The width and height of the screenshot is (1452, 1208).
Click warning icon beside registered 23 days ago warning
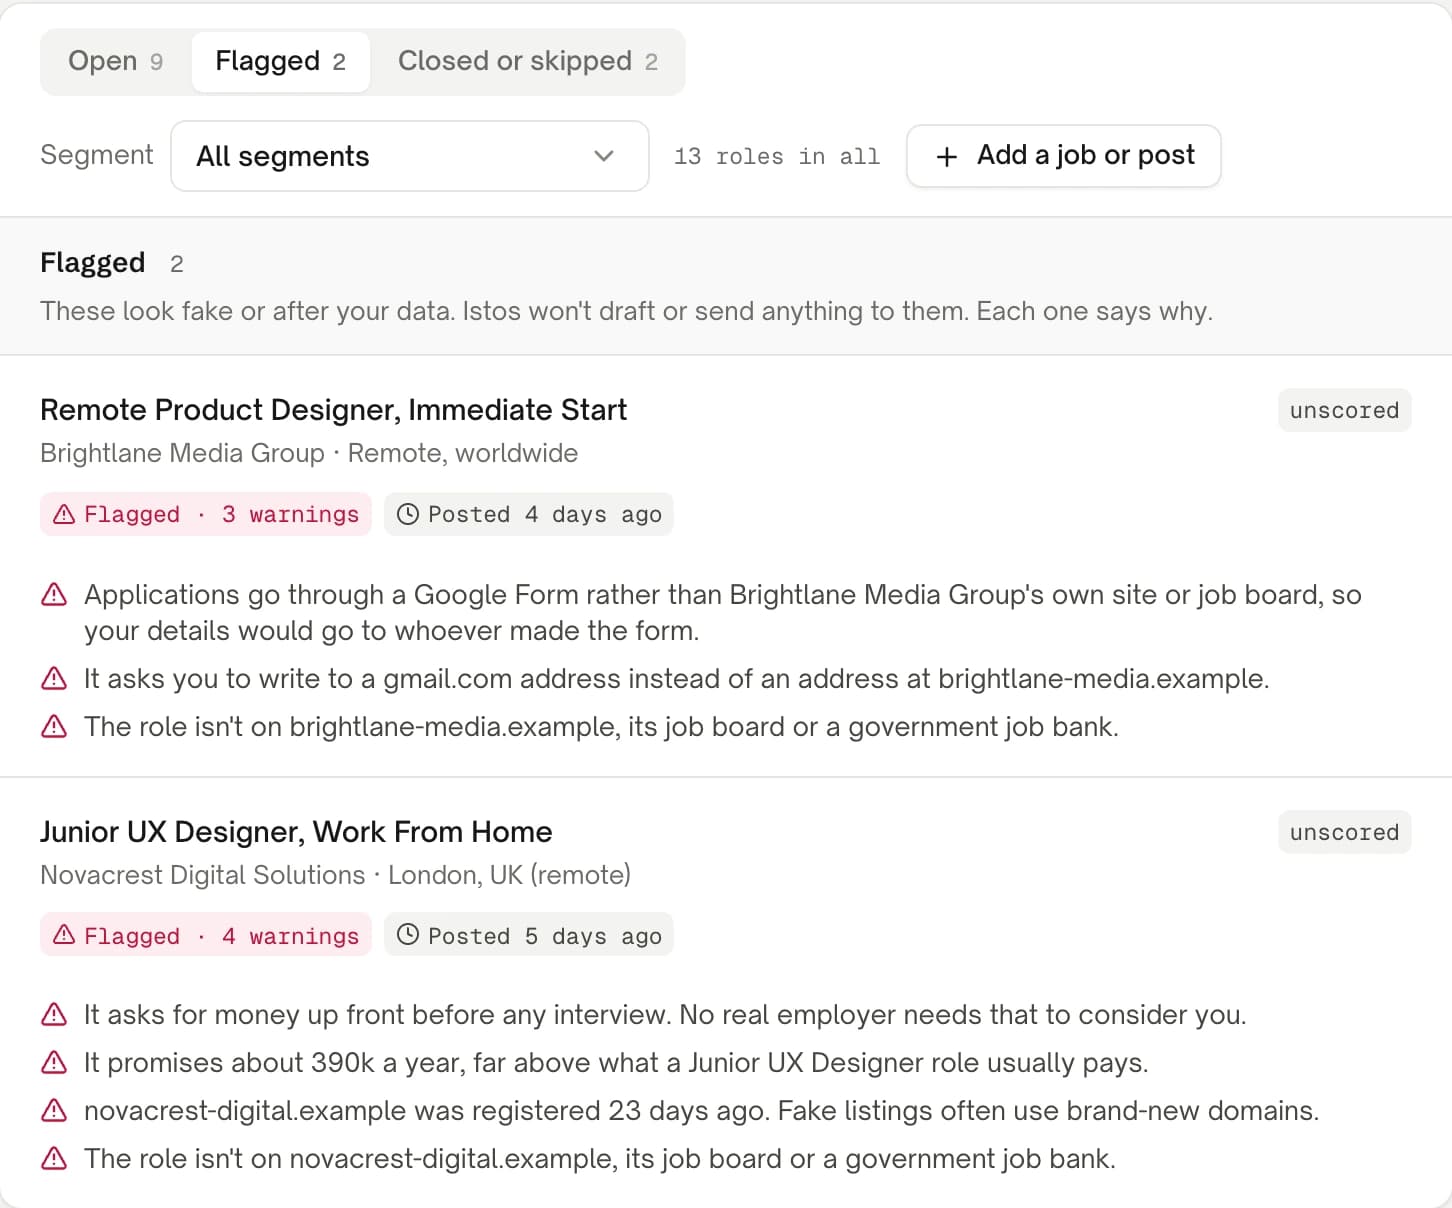point(54,1111)
